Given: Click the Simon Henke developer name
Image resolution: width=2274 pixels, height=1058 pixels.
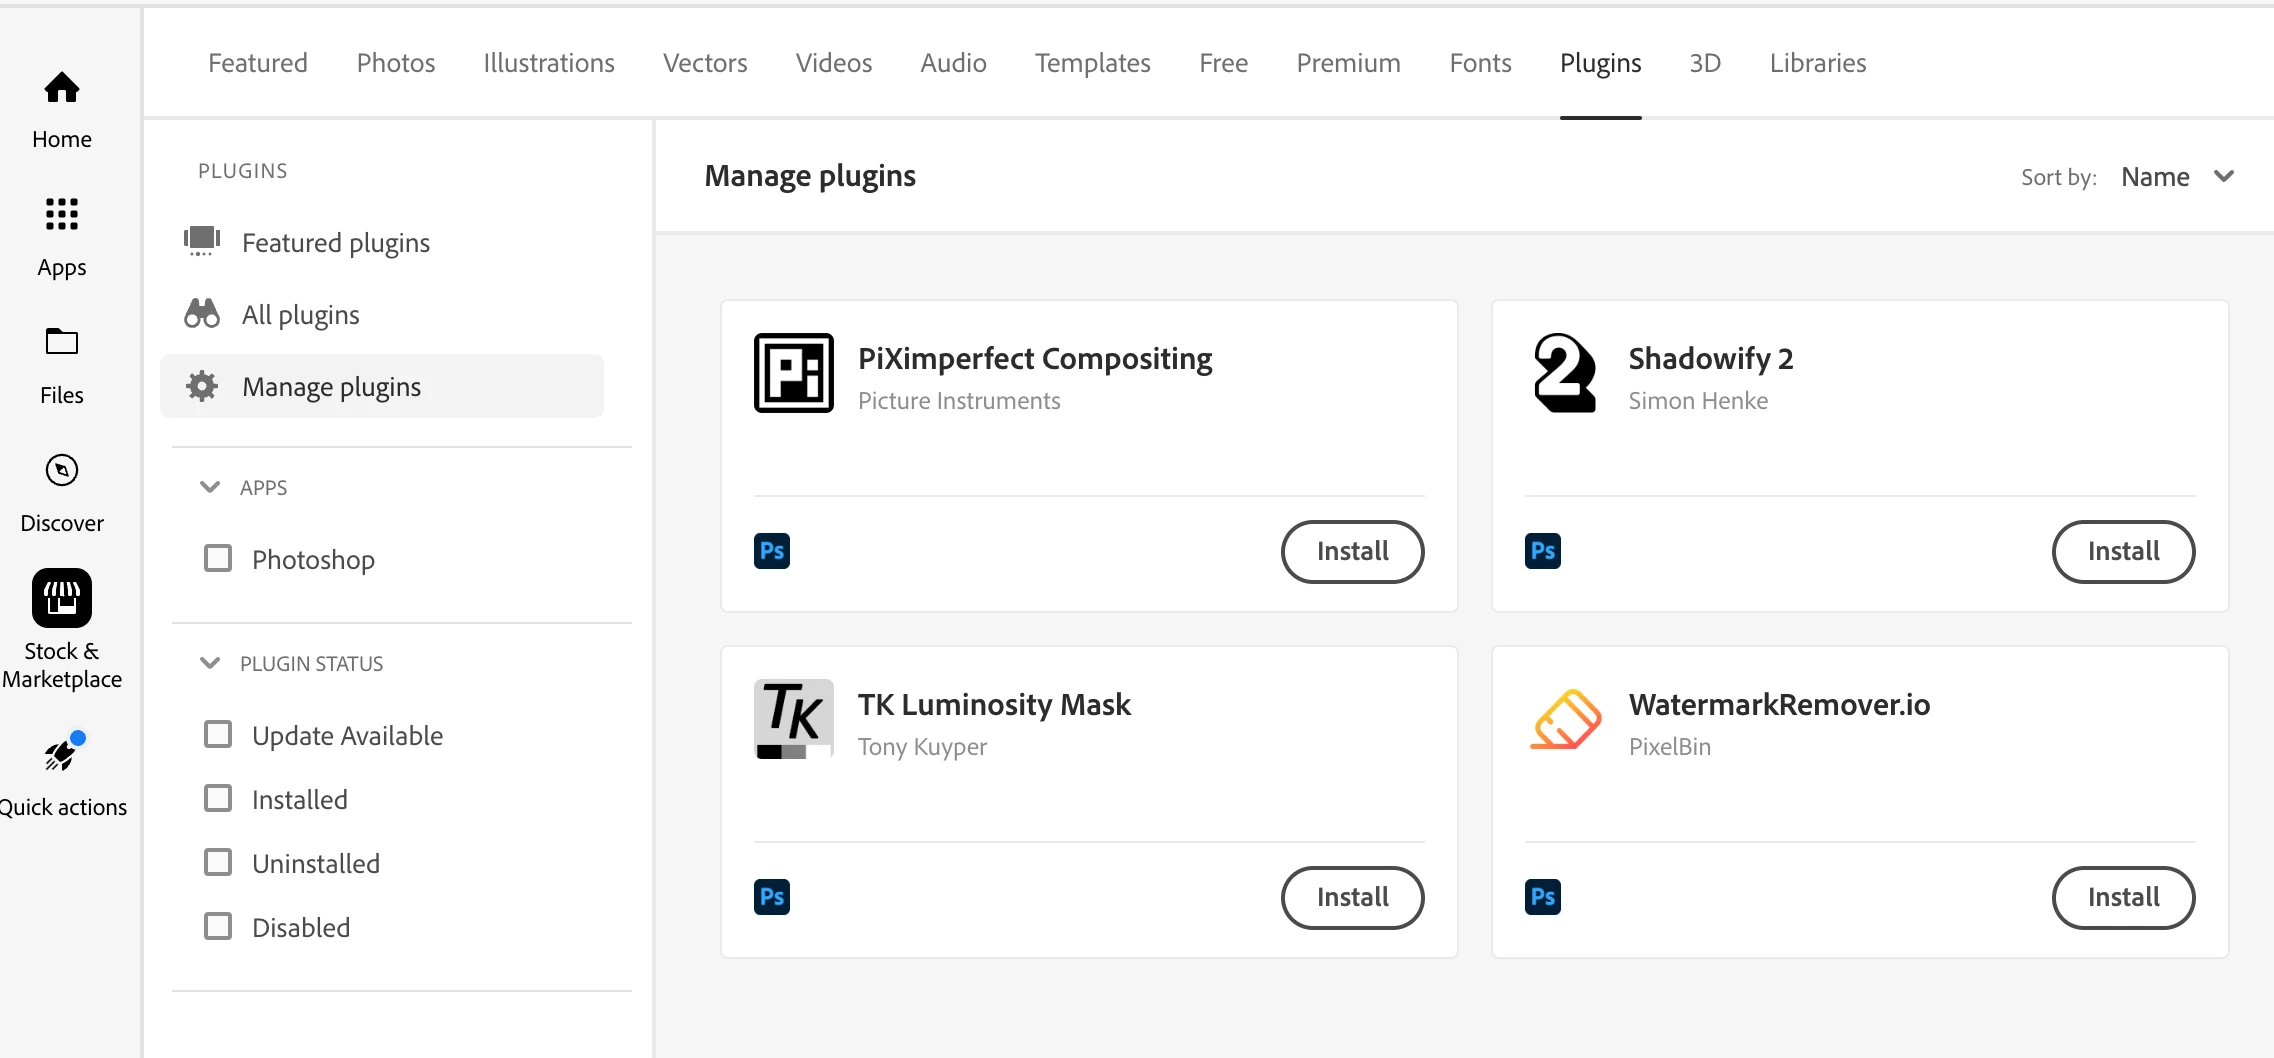Looking at the screenshot, I should (x=1698, y=400).
